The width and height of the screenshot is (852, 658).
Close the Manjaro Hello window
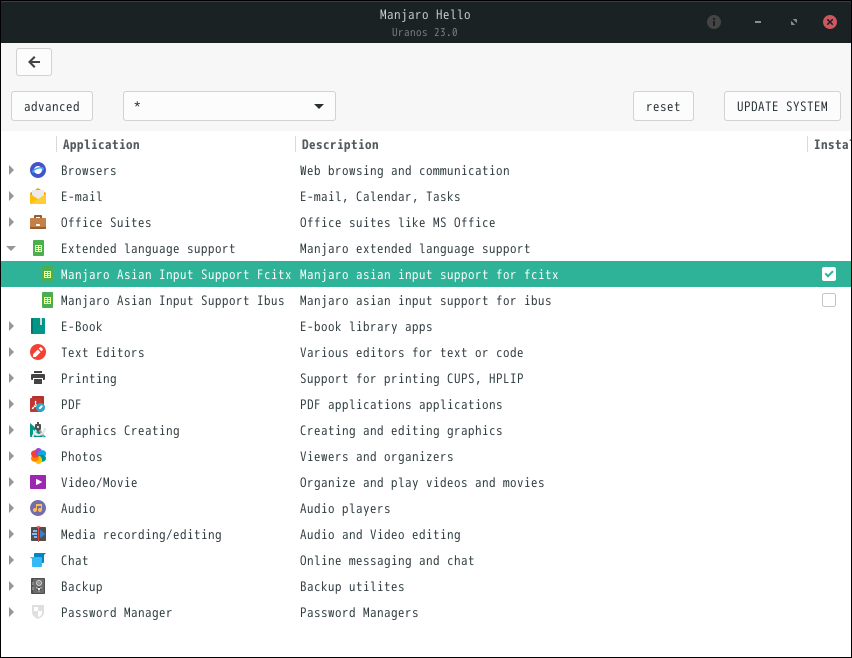pos(830,22)
